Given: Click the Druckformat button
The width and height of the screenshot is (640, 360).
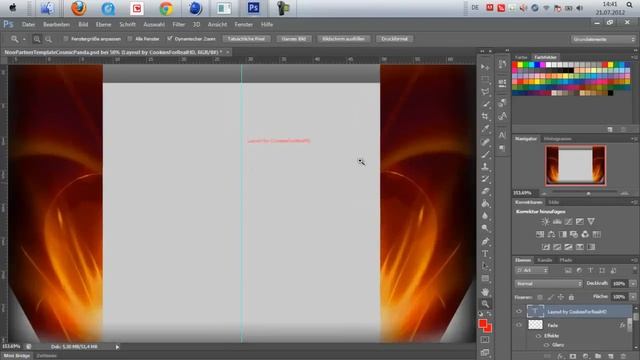Looking at the screenshot, I should pyautogui.click(x=394, y=39).
